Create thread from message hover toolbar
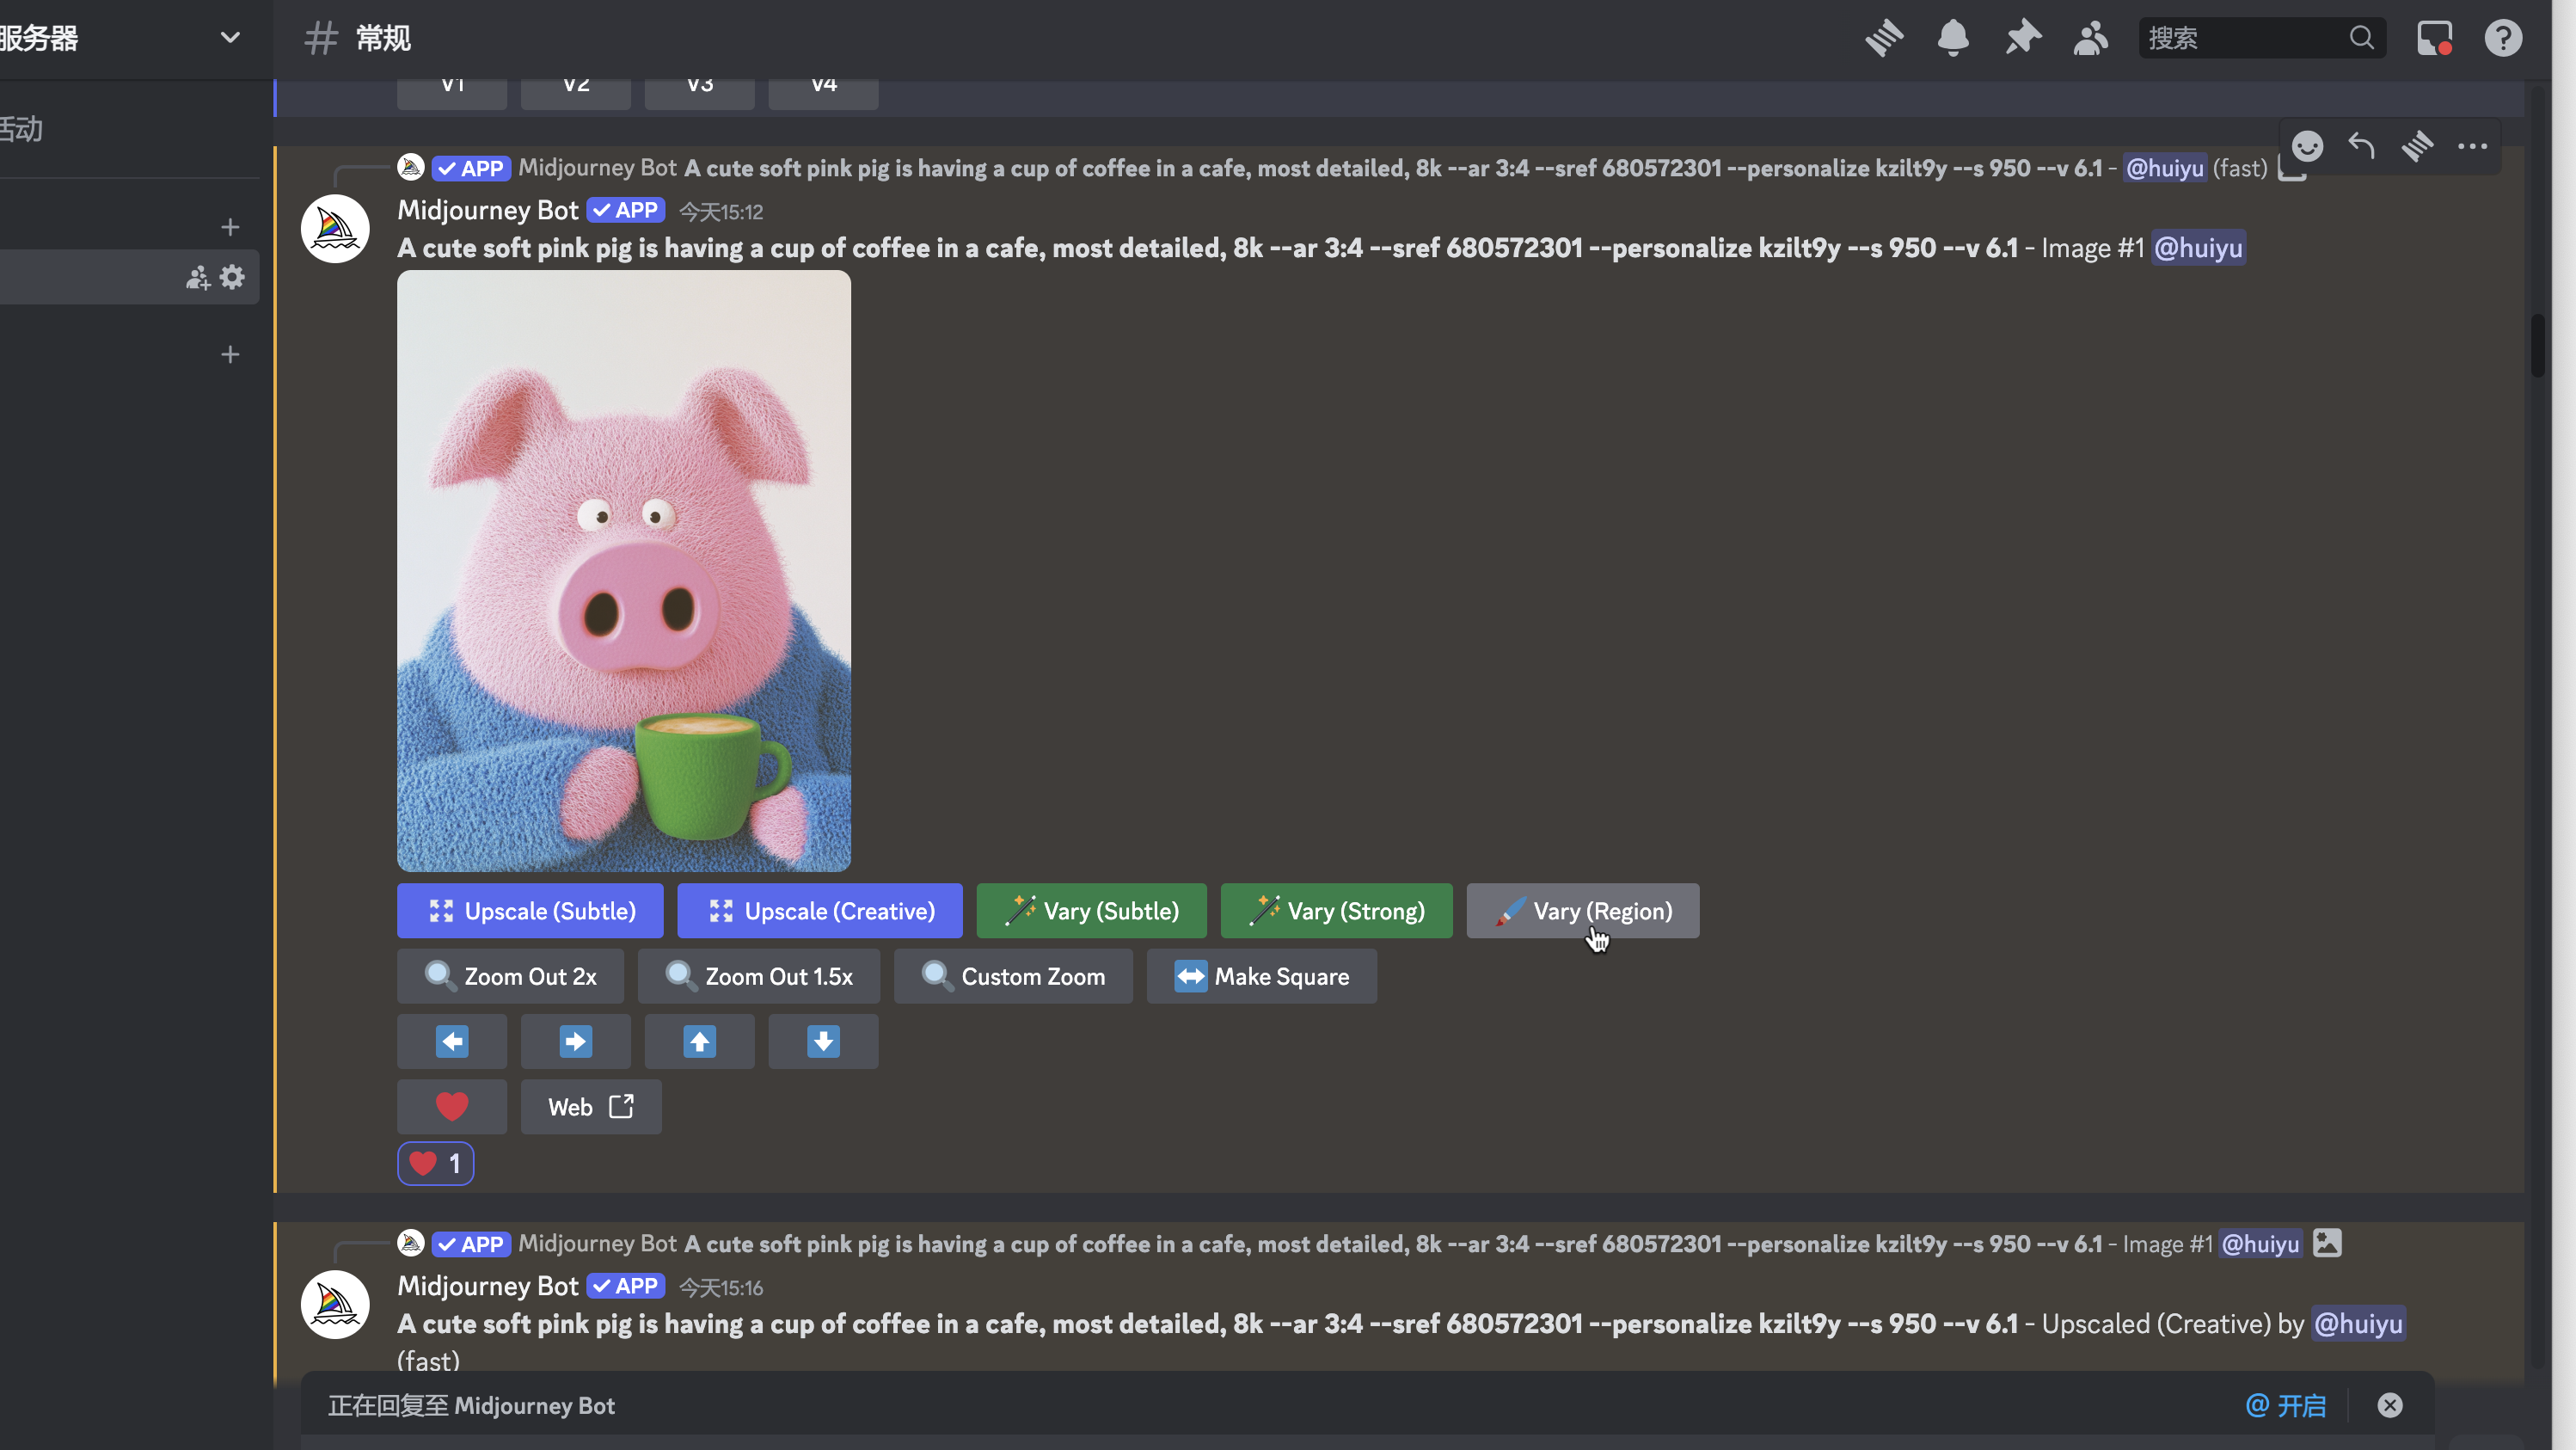 point(2417,147)
